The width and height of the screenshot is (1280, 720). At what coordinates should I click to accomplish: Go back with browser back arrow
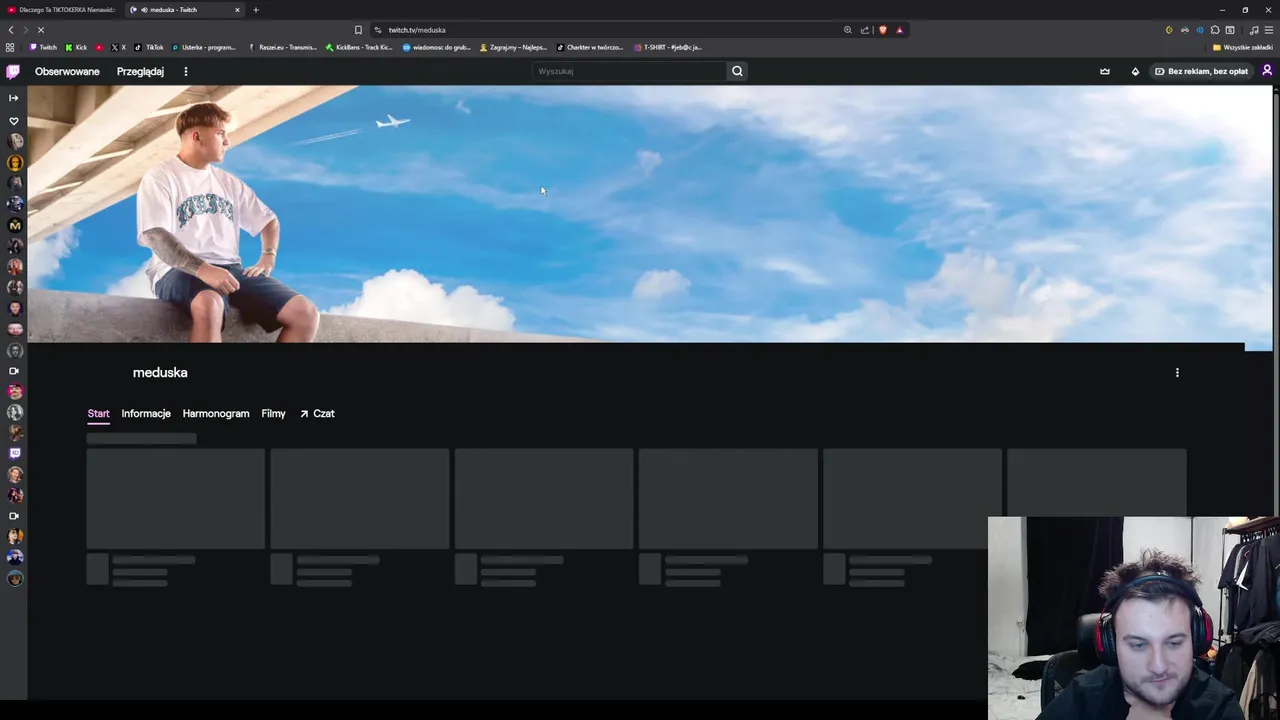[x=11, y=30]
